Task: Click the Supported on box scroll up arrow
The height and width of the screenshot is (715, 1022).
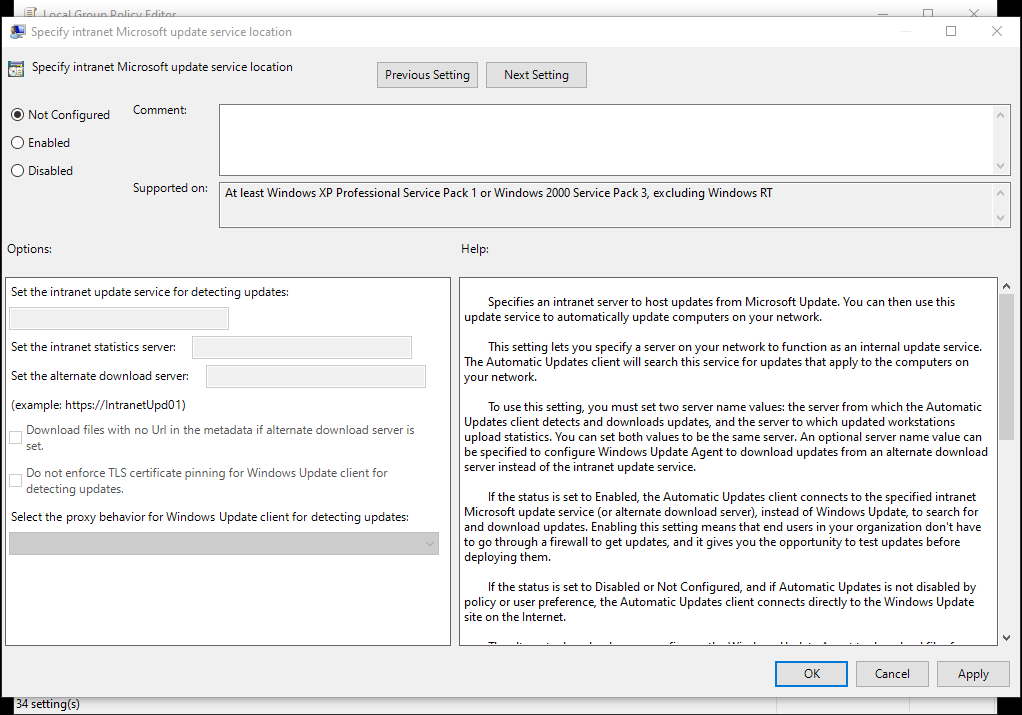Action: pyautogui.click(x=1000, y=193)
